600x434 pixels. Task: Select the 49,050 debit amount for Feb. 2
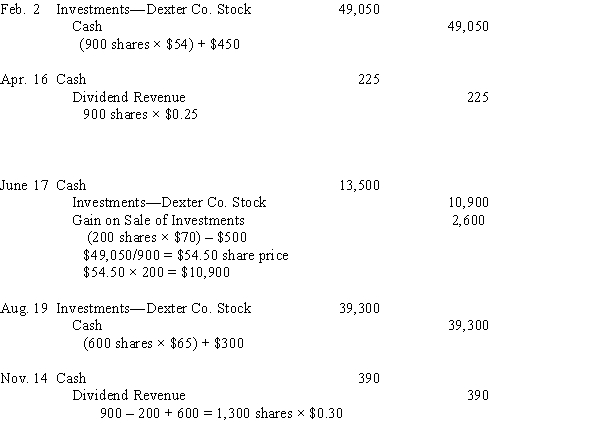click(x=359, y=10)
